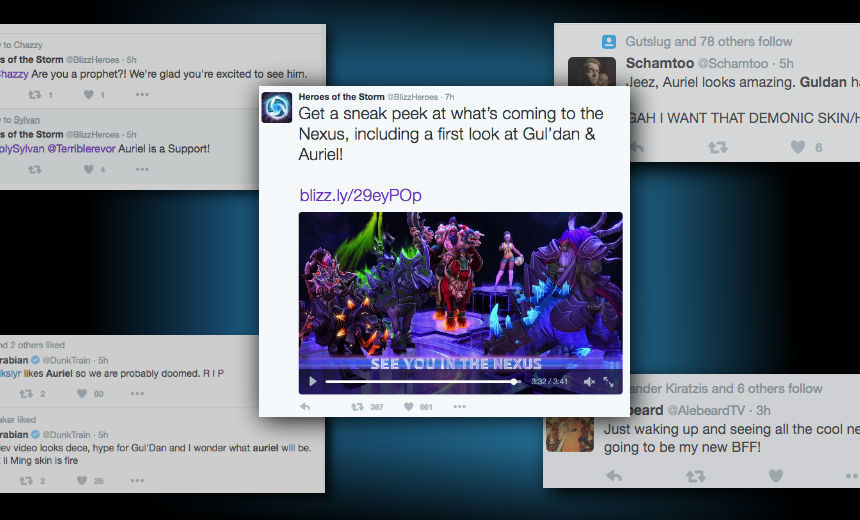Screen dimensions: 860x520
Task: Retweet the 'hype for Gul'Dan' tweet
Action: click(26, 481)
